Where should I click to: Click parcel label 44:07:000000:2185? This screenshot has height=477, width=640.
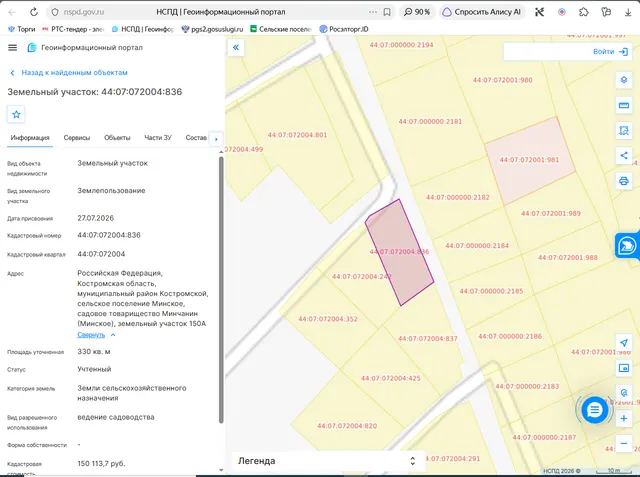[491, 291]
